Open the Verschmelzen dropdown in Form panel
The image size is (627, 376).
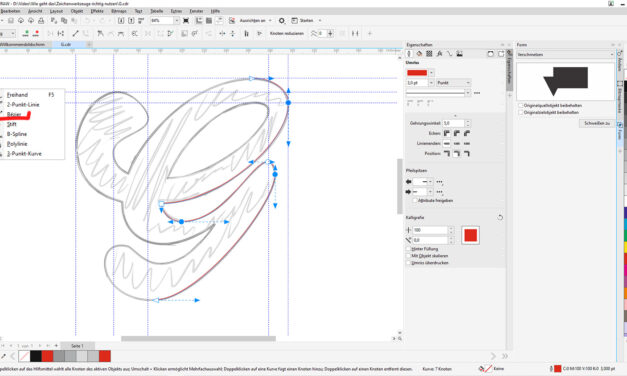[565, 54]
